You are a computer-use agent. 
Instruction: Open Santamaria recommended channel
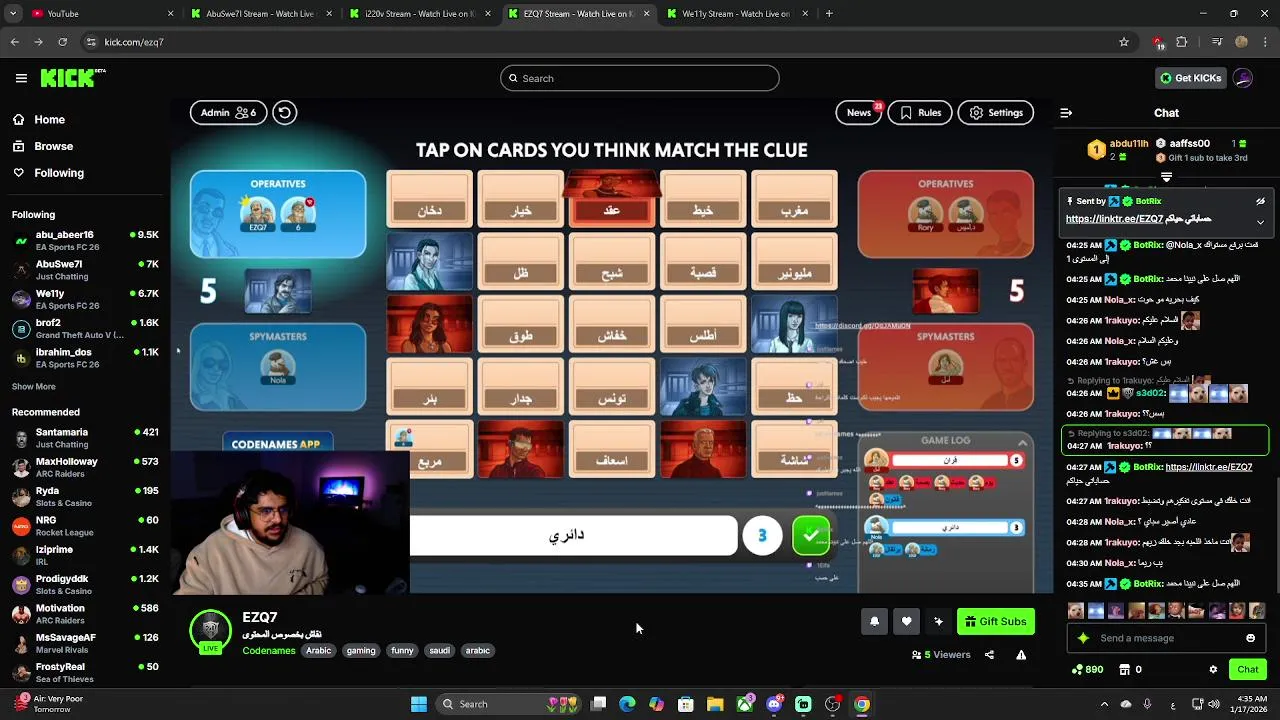click(x=85, y=438)
